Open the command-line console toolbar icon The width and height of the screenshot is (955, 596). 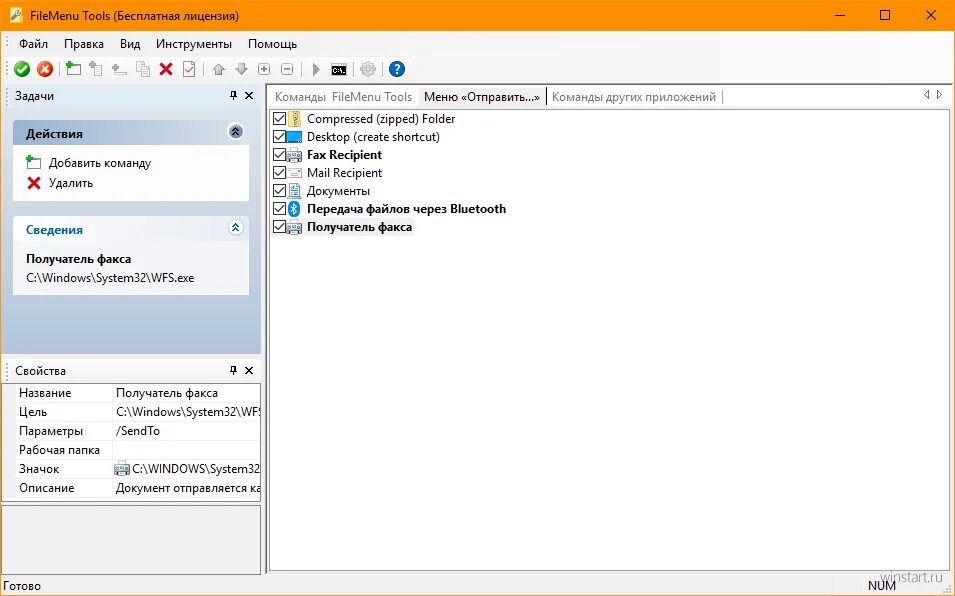coord(339,69)
